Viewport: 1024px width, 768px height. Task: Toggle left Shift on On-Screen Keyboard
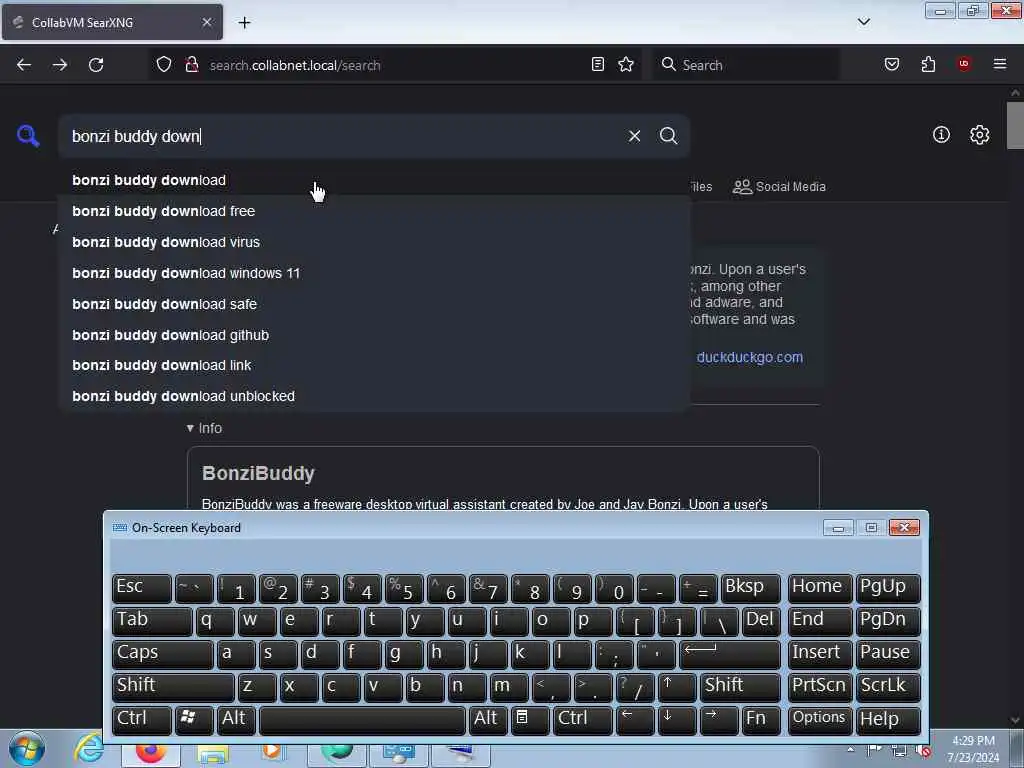click(172, 686)
